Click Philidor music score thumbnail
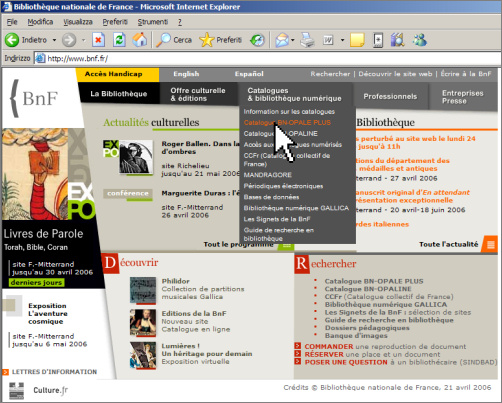This screenshot has height=403, width=502. click(x=143, y=291)
